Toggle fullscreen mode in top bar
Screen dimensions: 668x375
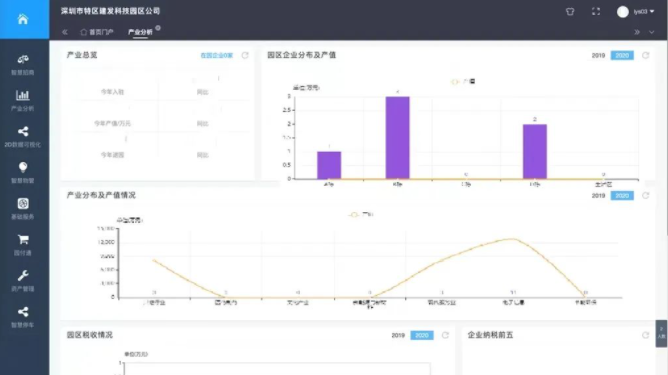pyautogui.click(x=596, y=12)
